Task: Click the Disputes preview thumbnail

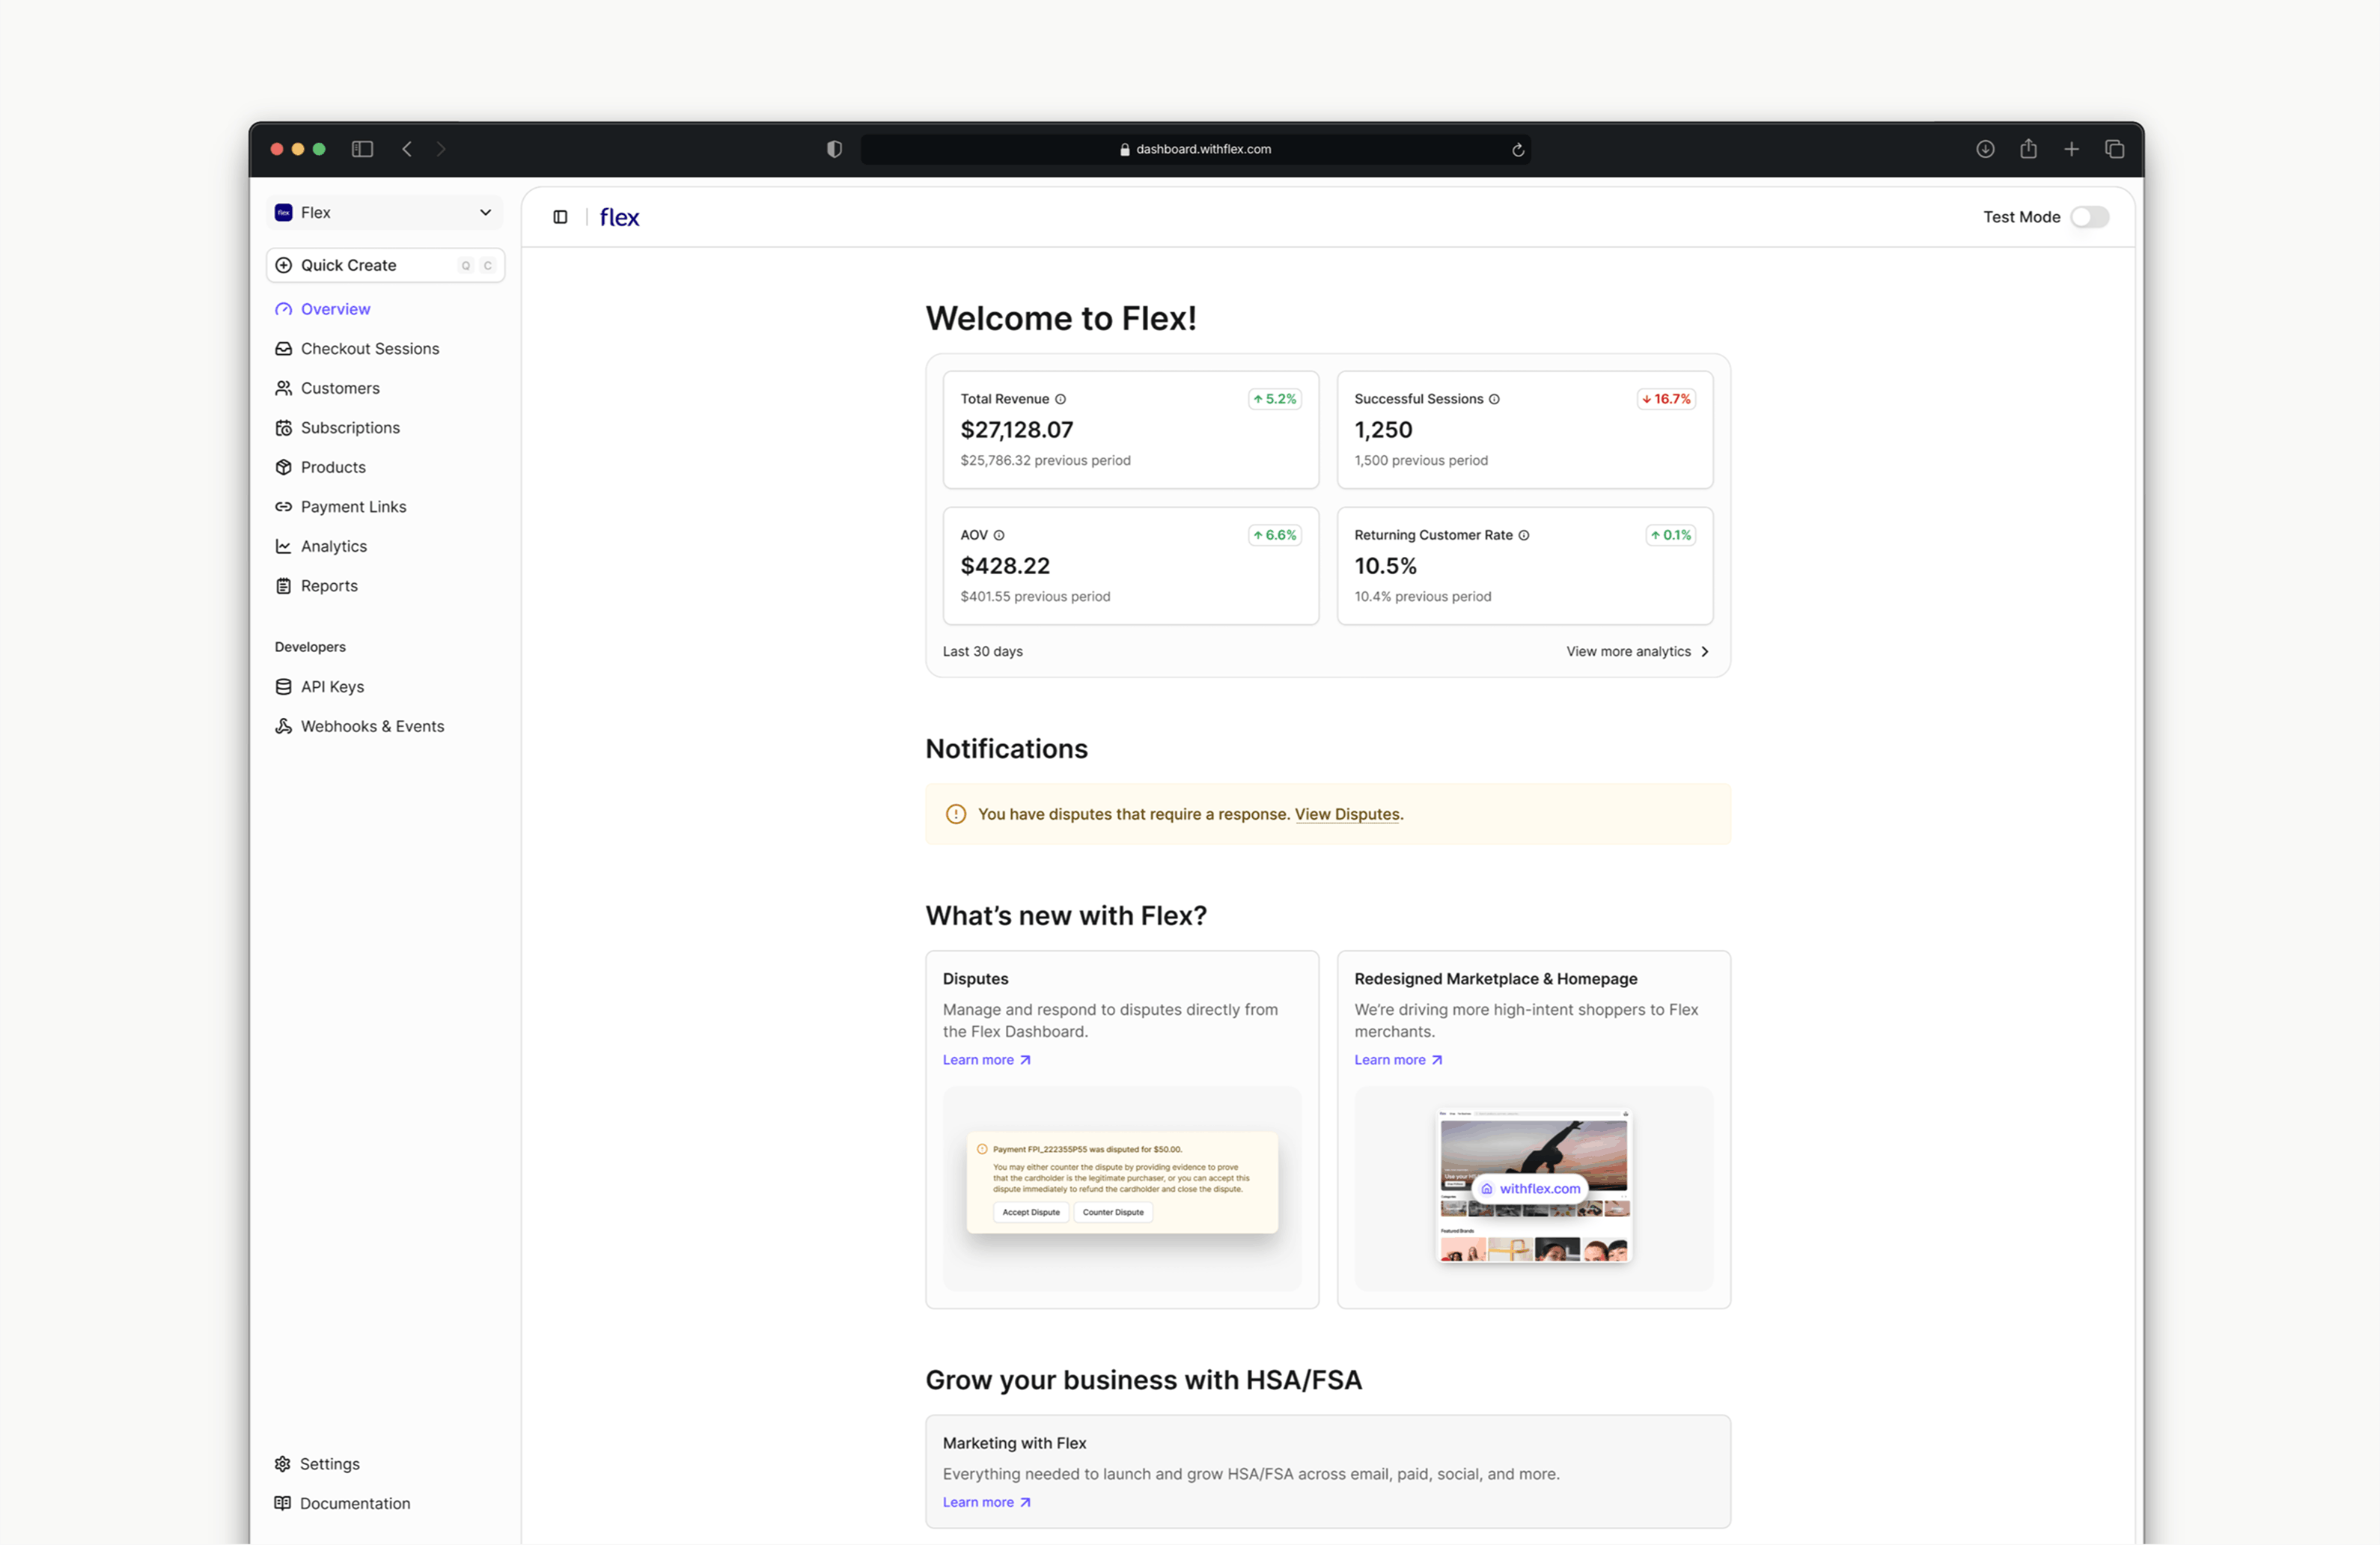Action: [1122, 1189]
